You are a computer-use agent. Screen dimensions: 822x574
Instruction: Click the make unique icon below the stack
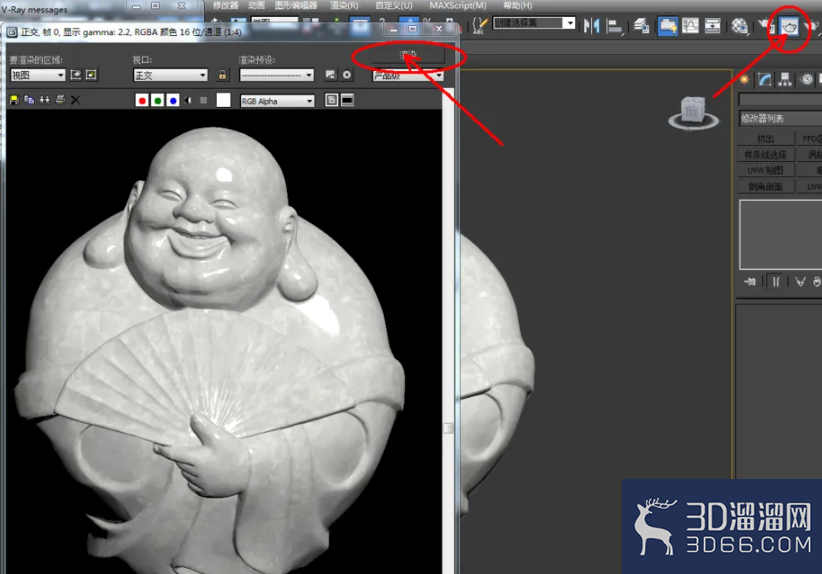point(800,282)
